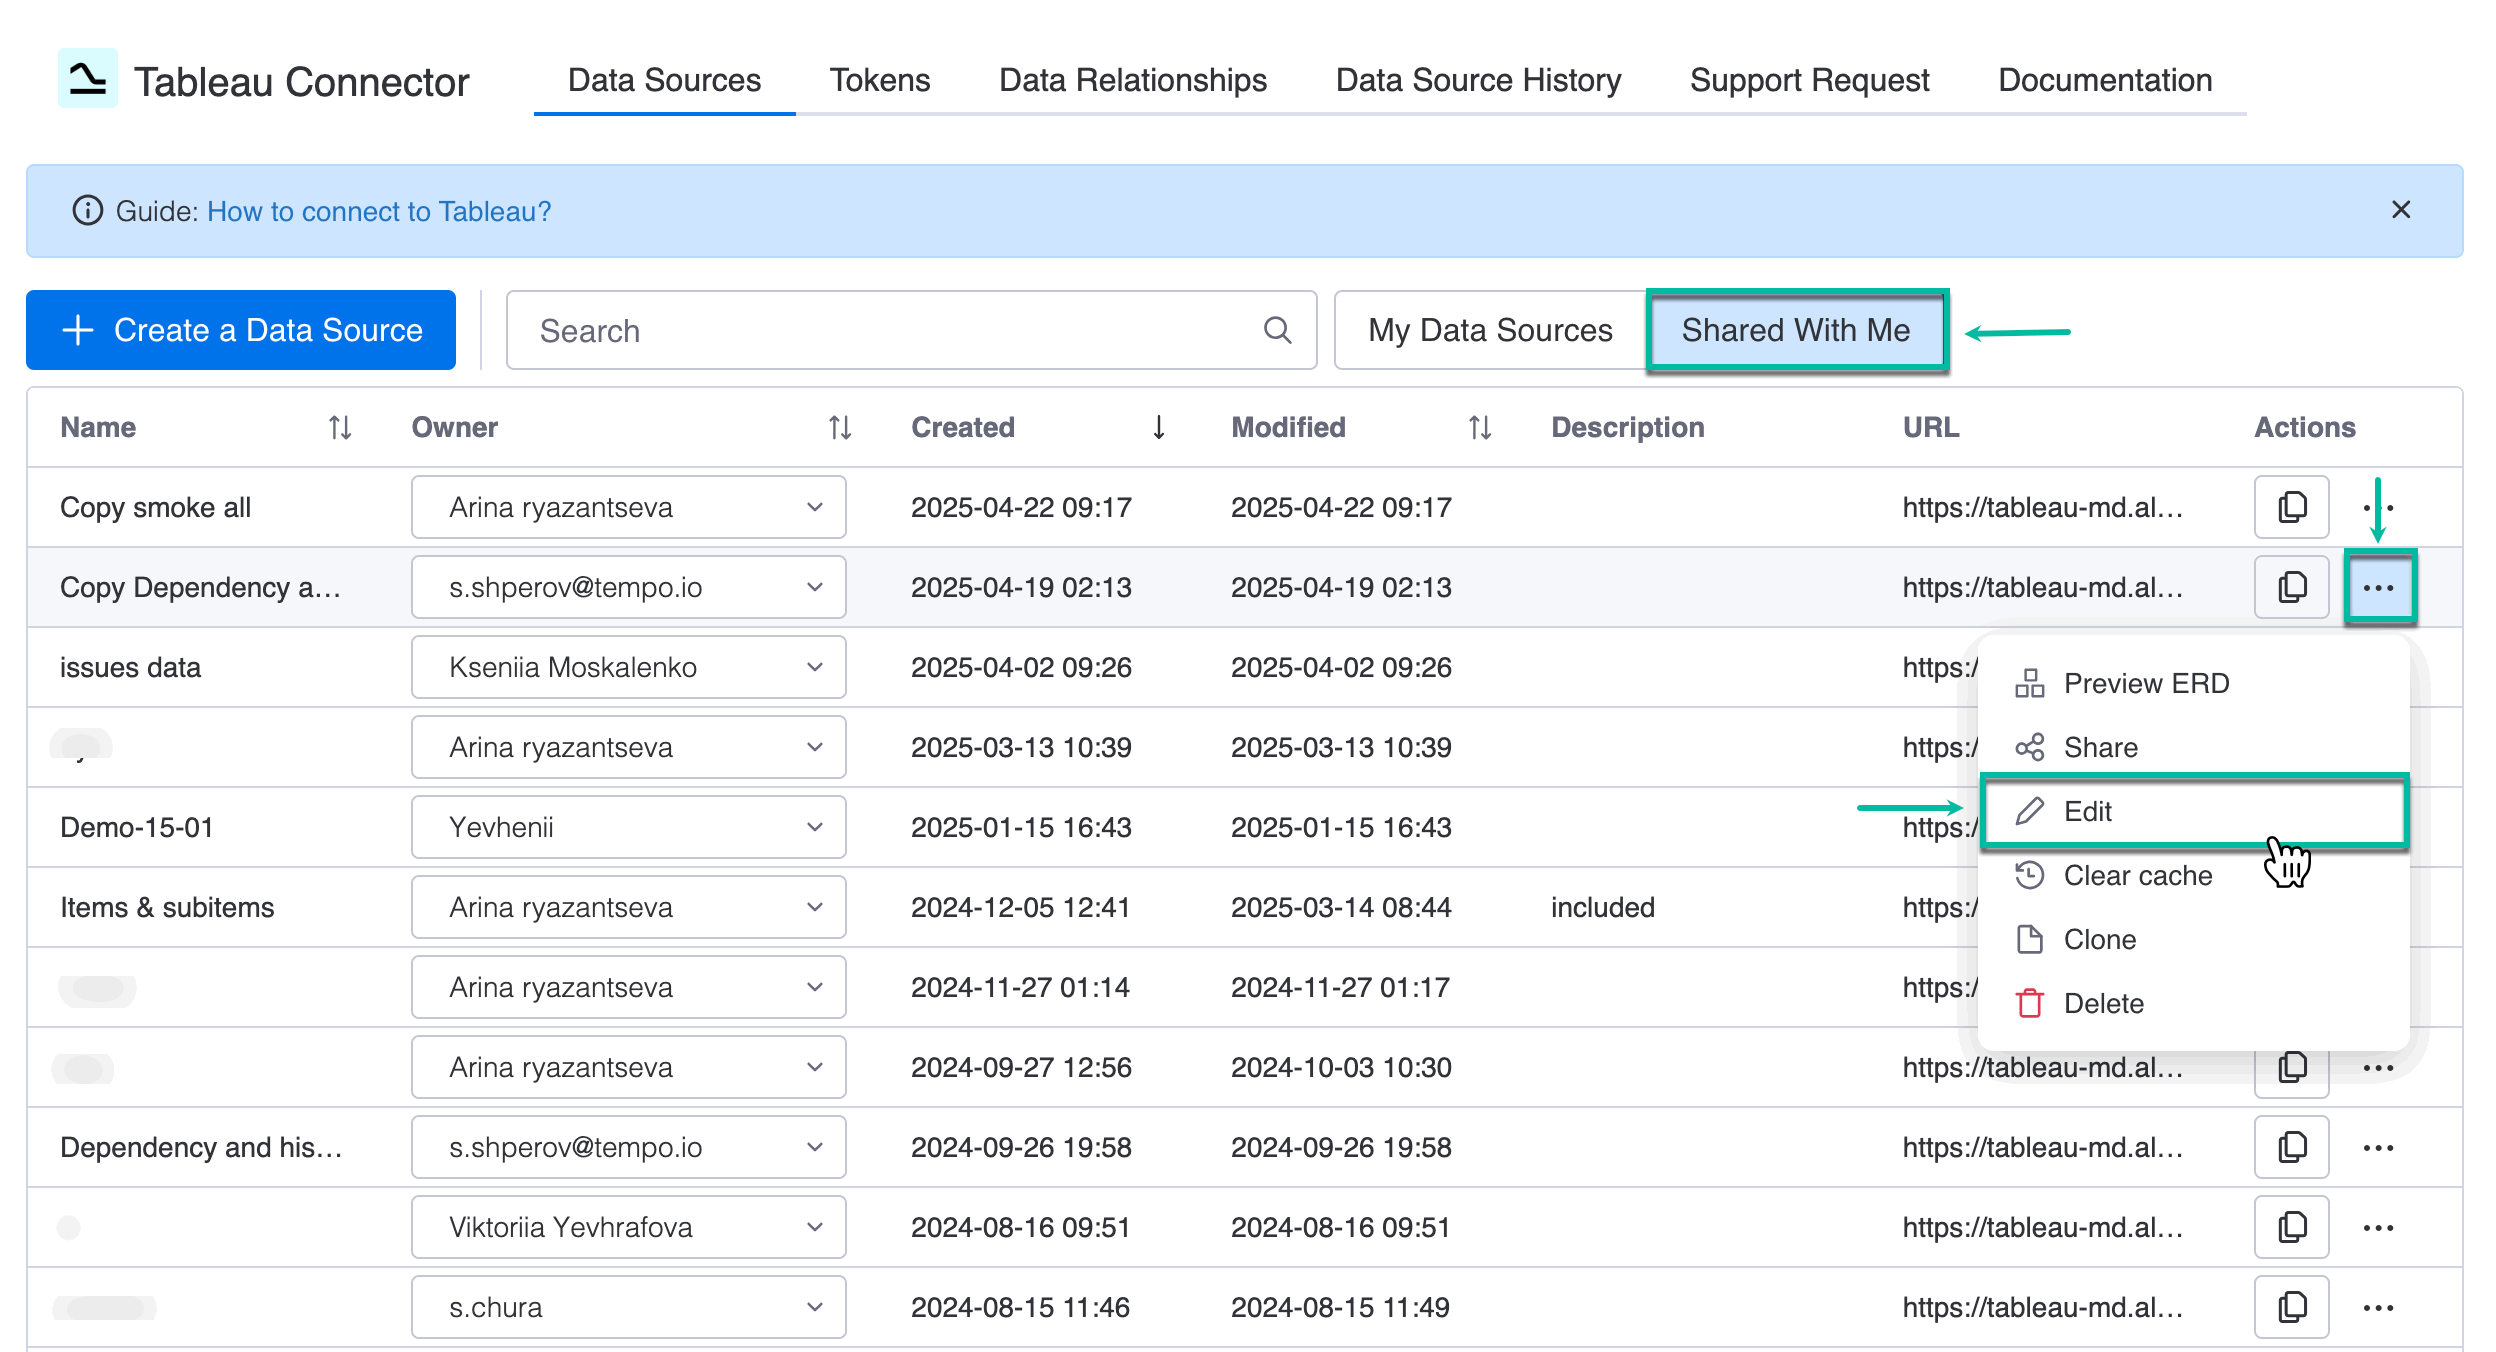
Task: Click the search magnifier icon
Action: click(x=1277, y=330)
